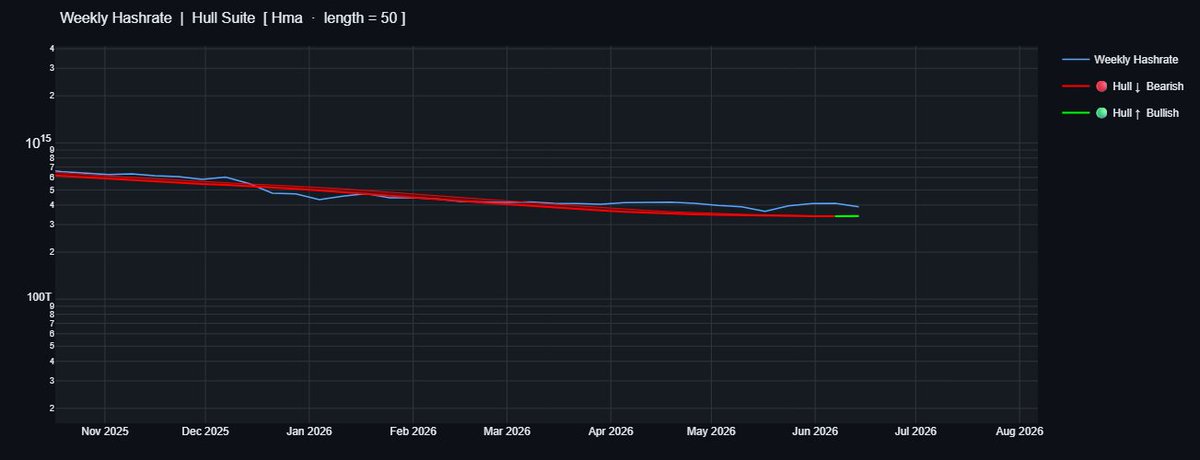Image resolution: width=1200 pixels, height=460 pixels.
Task: Click the Feb 2026 x-axis label
Action: 412,432
